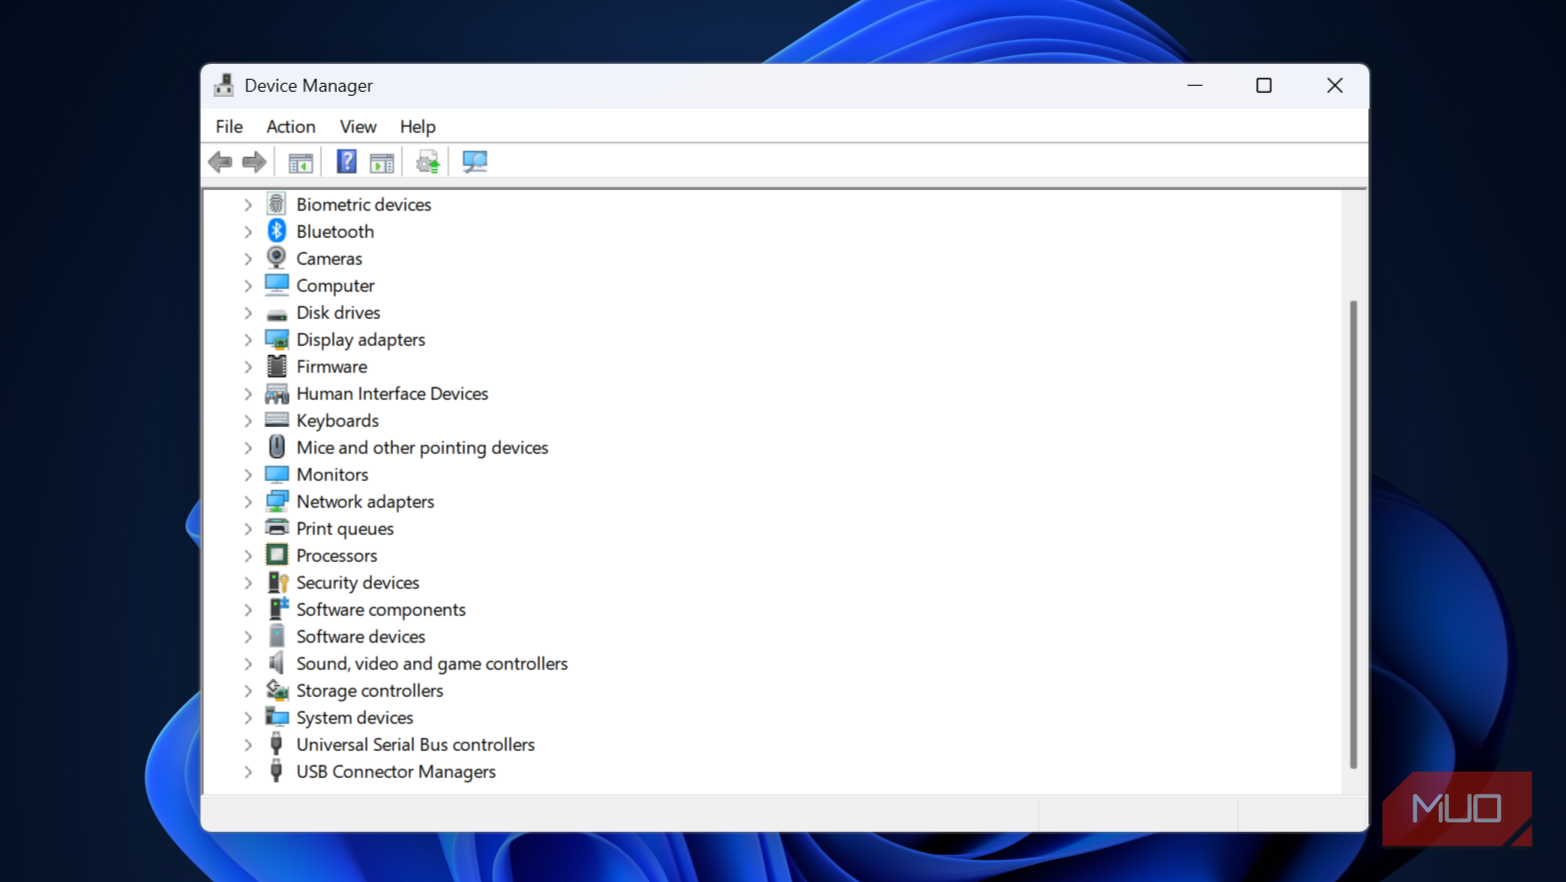
Task: Expand the Monitors category
Action: (248, 475)
